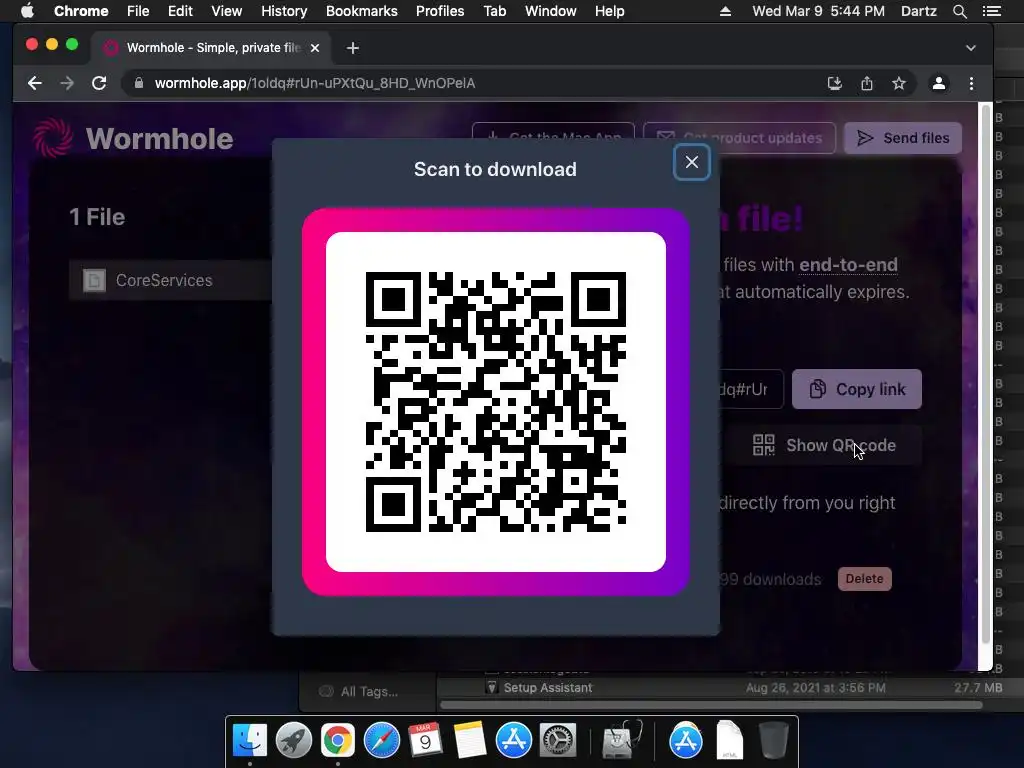This screenshot has height=768, width=1024.
Task: Open the View menu
Action: 227,11
